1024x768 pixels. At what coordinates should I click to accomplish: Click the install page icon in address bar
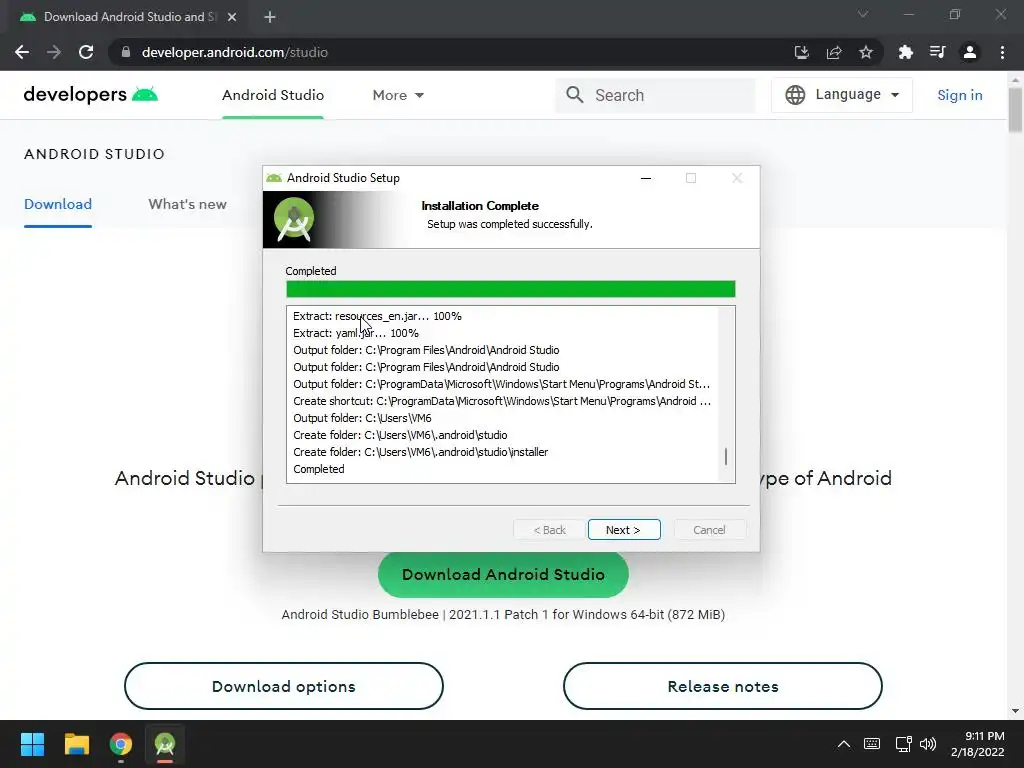point(801,52)
